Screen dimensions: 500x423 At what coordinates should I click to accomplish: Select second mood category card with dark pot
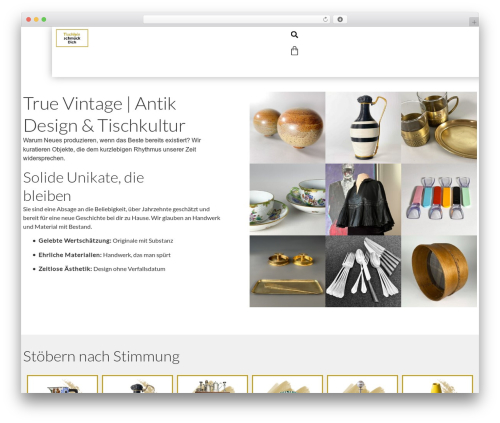point(137,384)
